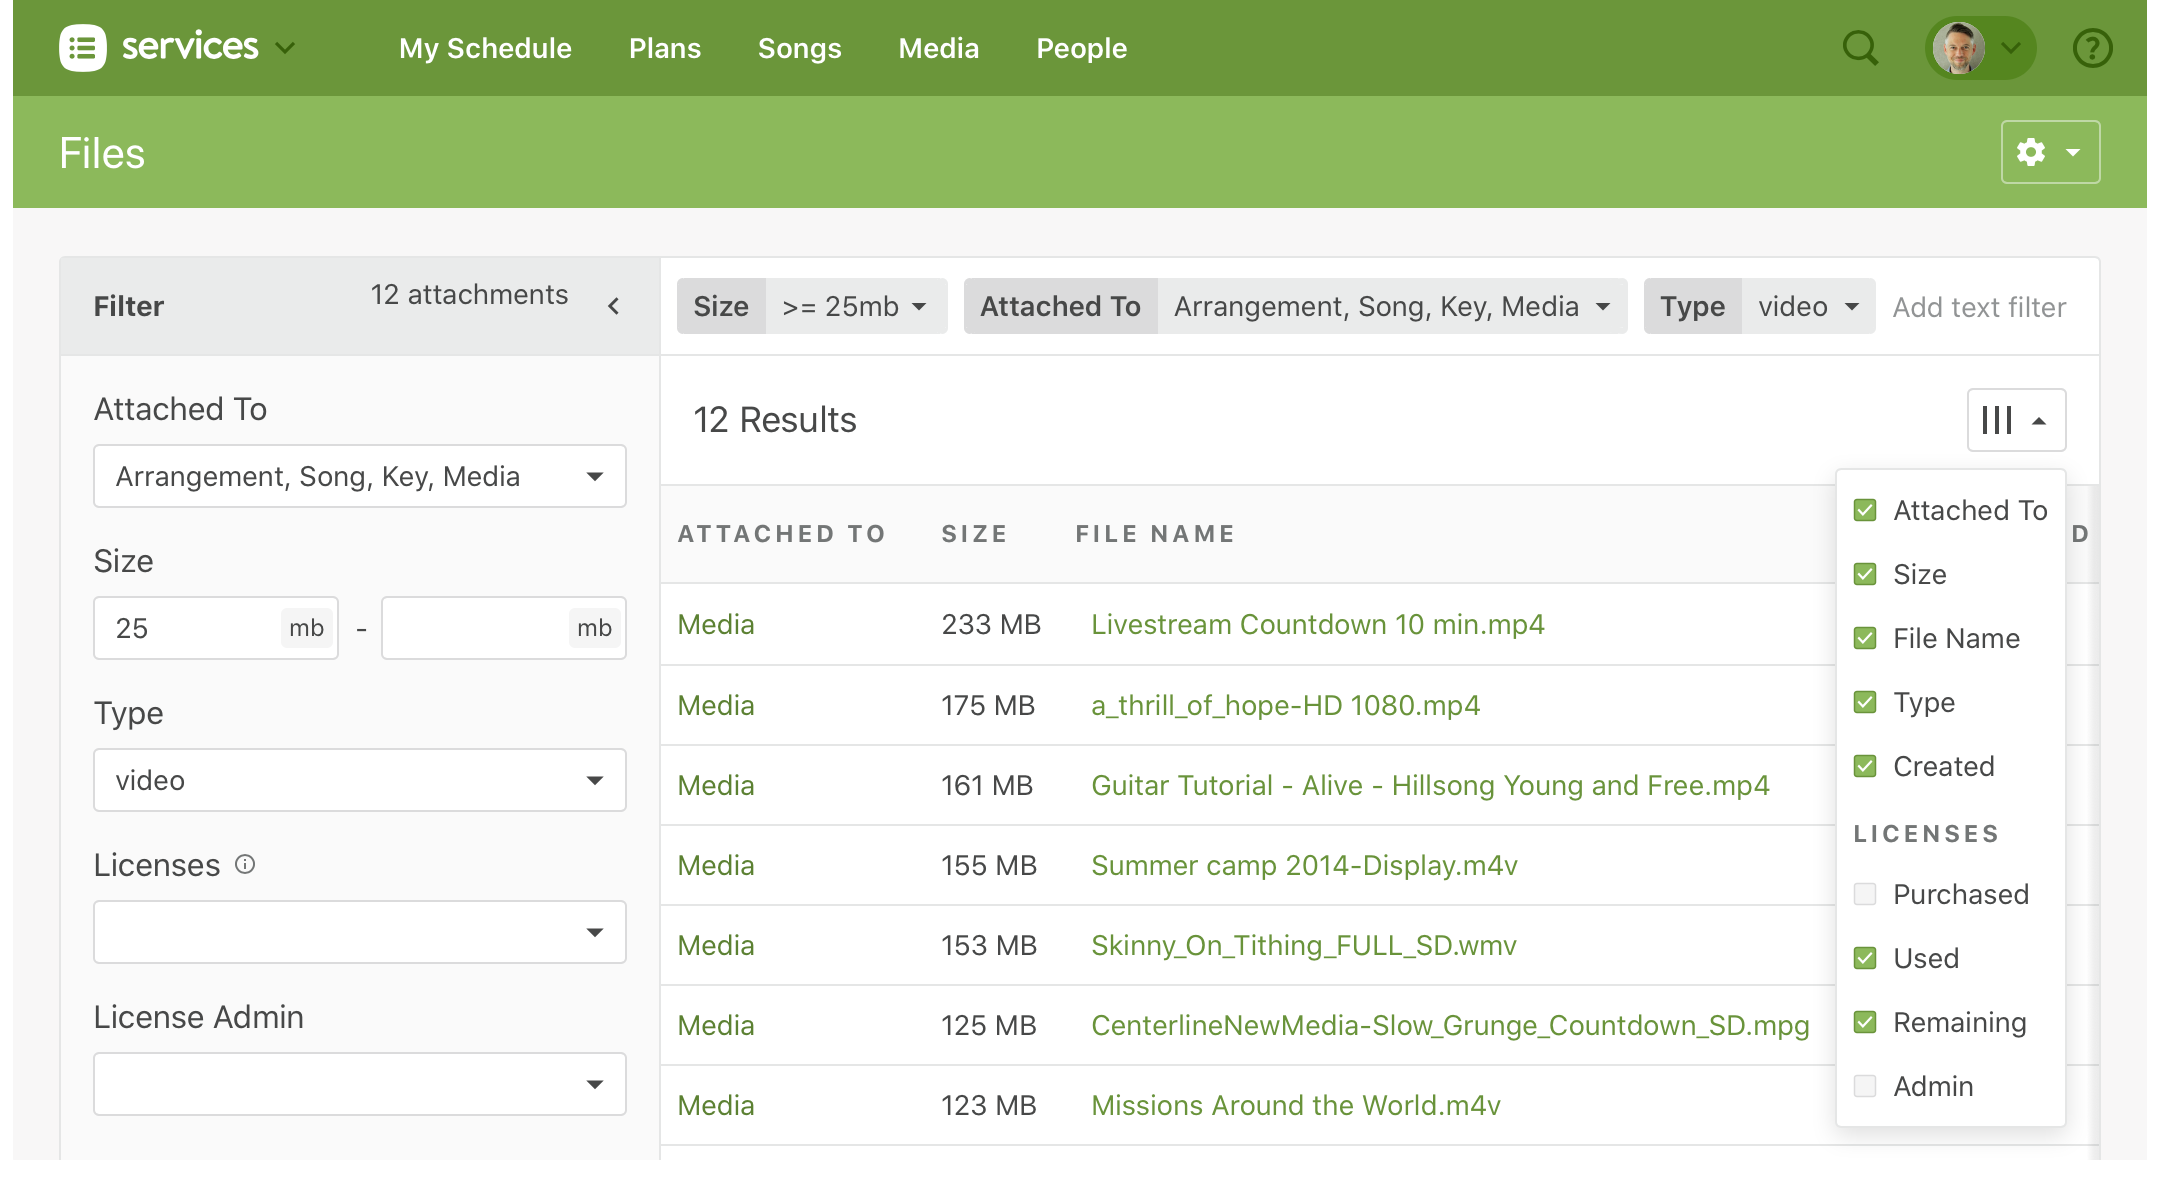Open the search magnifier icon
Viewport: 2173px width, 1193px height.
(x=1860, y=48)
